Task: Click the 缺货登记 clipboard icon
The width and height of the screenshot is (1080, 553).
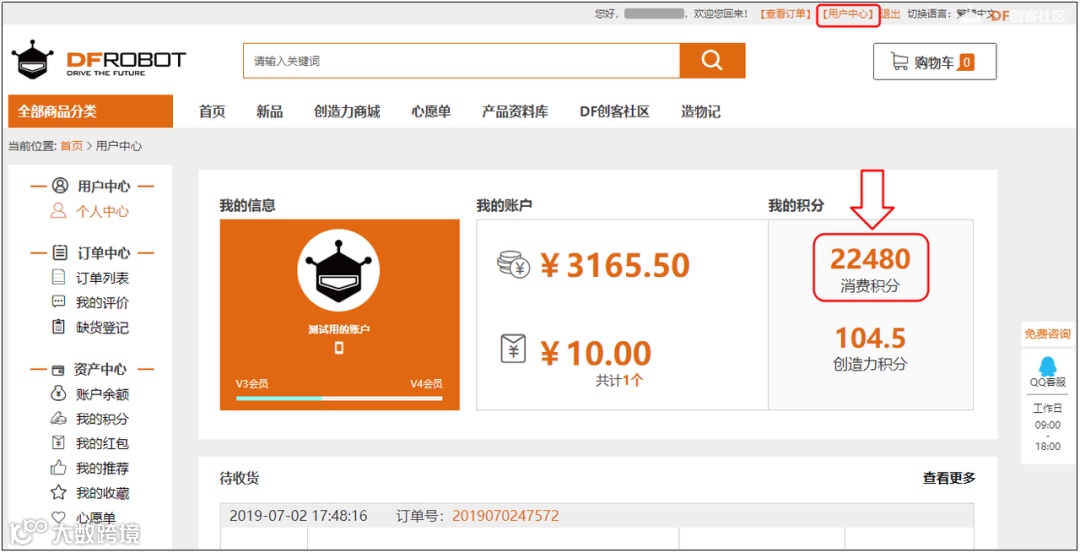Action: point(59,327)
